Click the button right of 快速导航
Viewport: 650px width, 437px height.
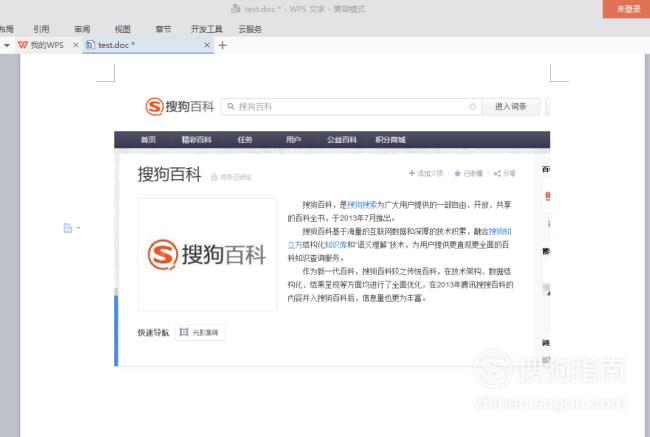pyautogui.click(x=200, y=333)
